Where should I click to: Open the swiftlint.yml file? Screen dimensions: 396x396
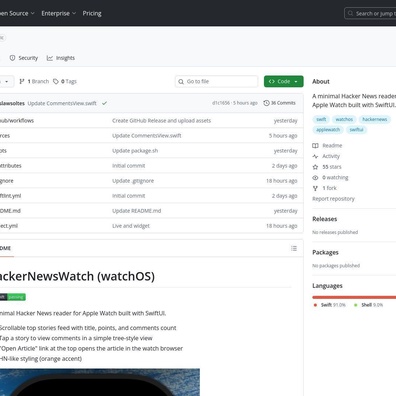point(10,196)
